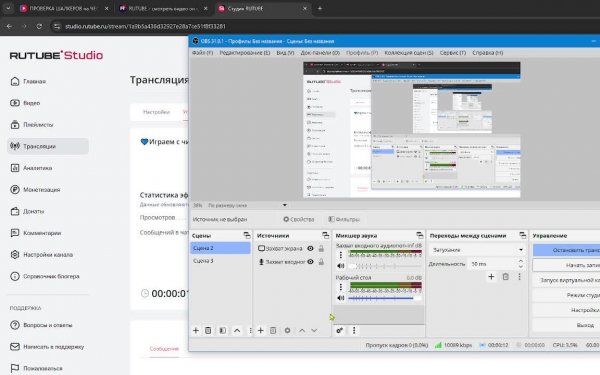This screenshot has width=600, height=375.
Task: Increase the transition Длительность value
Action: [521, 261]
